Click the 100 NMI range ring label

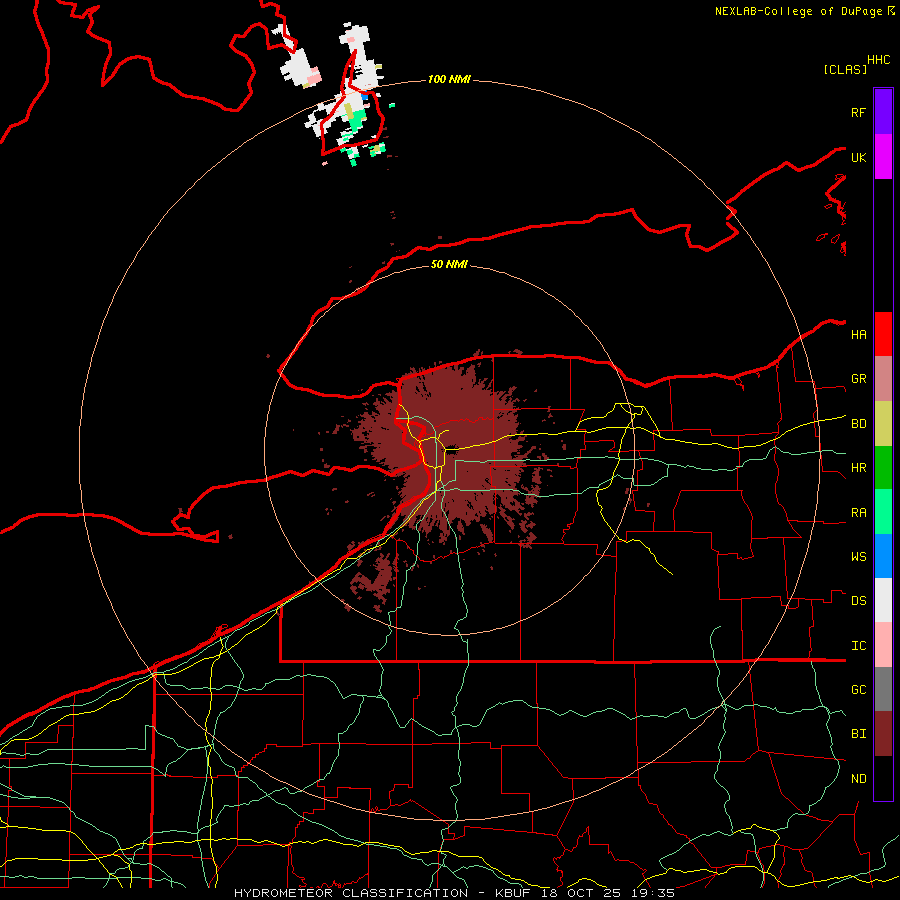(449, 79)
